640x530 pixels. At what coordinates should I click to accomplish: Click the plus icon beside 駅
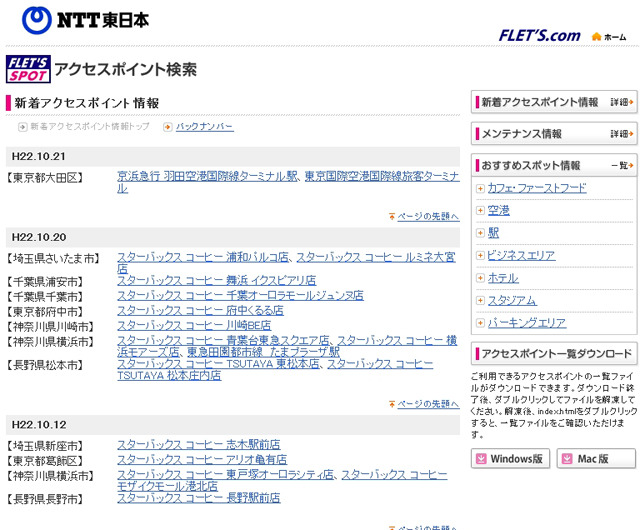coord(480,233)
